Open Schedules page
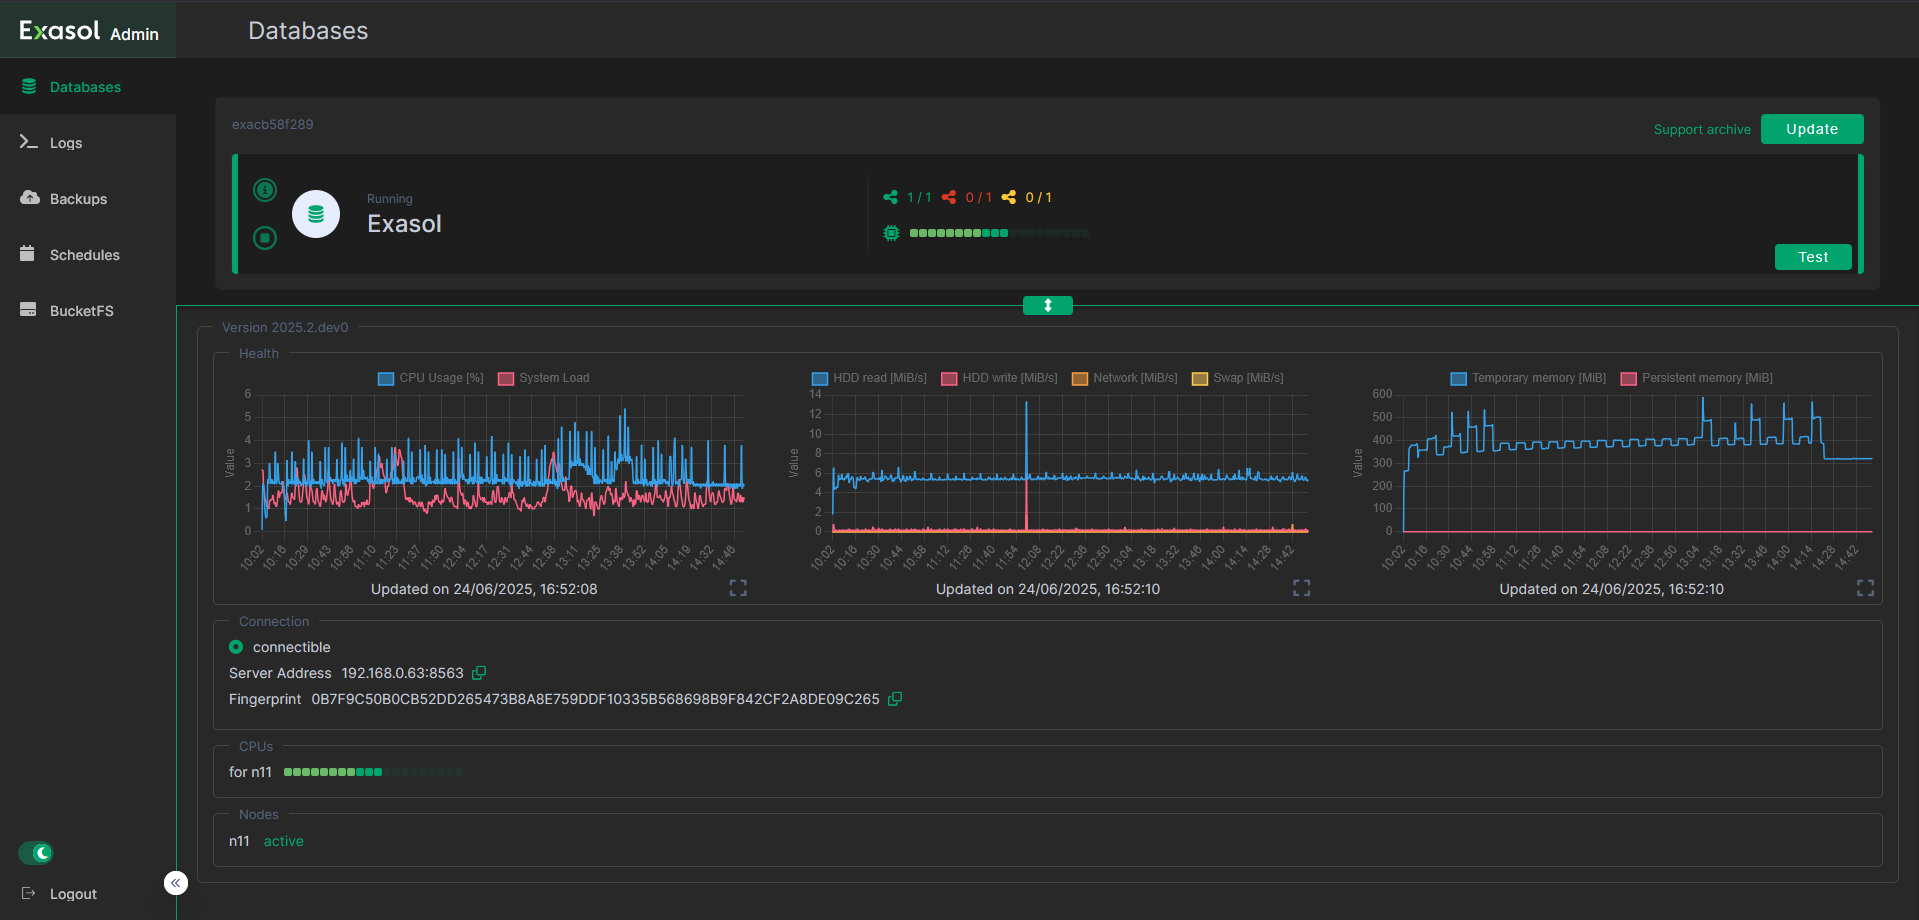Image resolution: width=1919 pixels, height=920 pixels. point(88,255)
